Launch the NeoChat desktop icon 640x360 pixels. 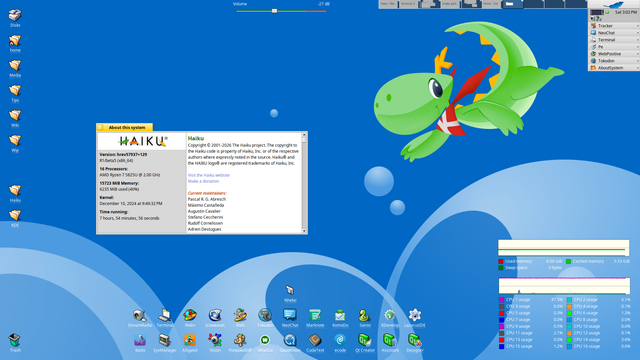290,315
